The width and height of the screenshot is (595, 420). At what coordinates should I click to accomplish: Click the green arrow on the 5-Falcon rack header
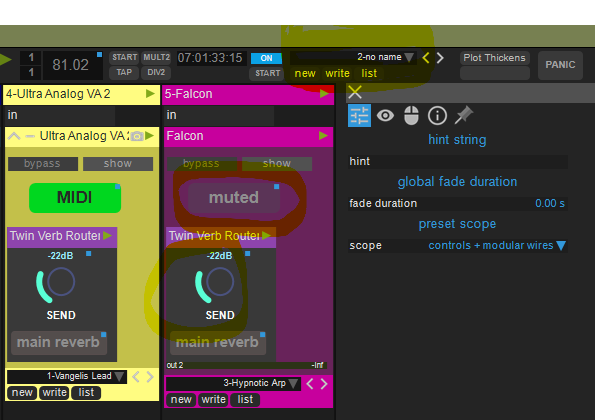[324, 94]
